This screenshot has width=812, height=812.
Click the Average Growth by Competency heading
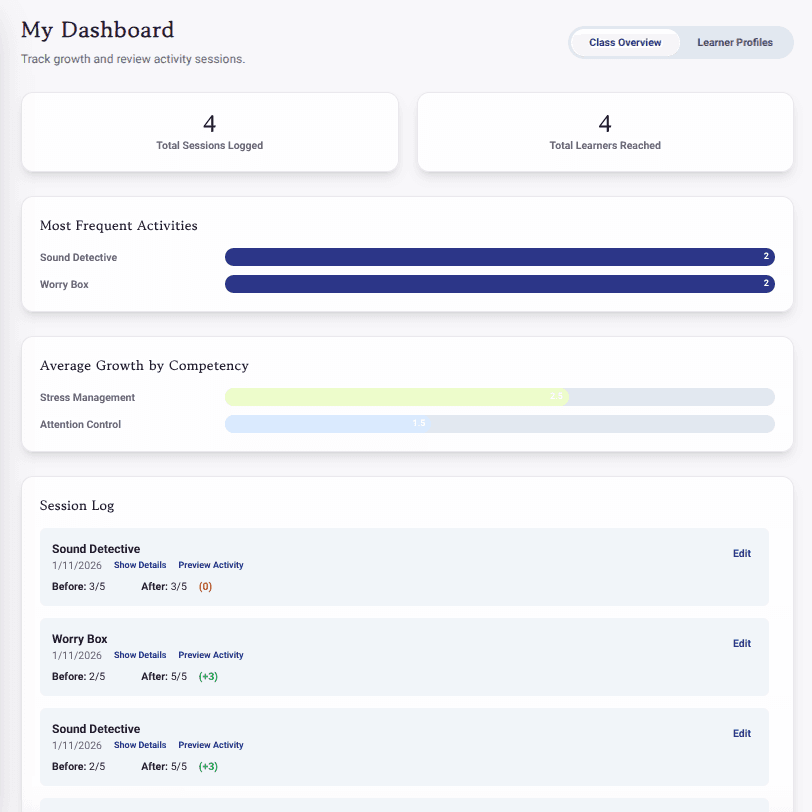[x=144, y=366]
